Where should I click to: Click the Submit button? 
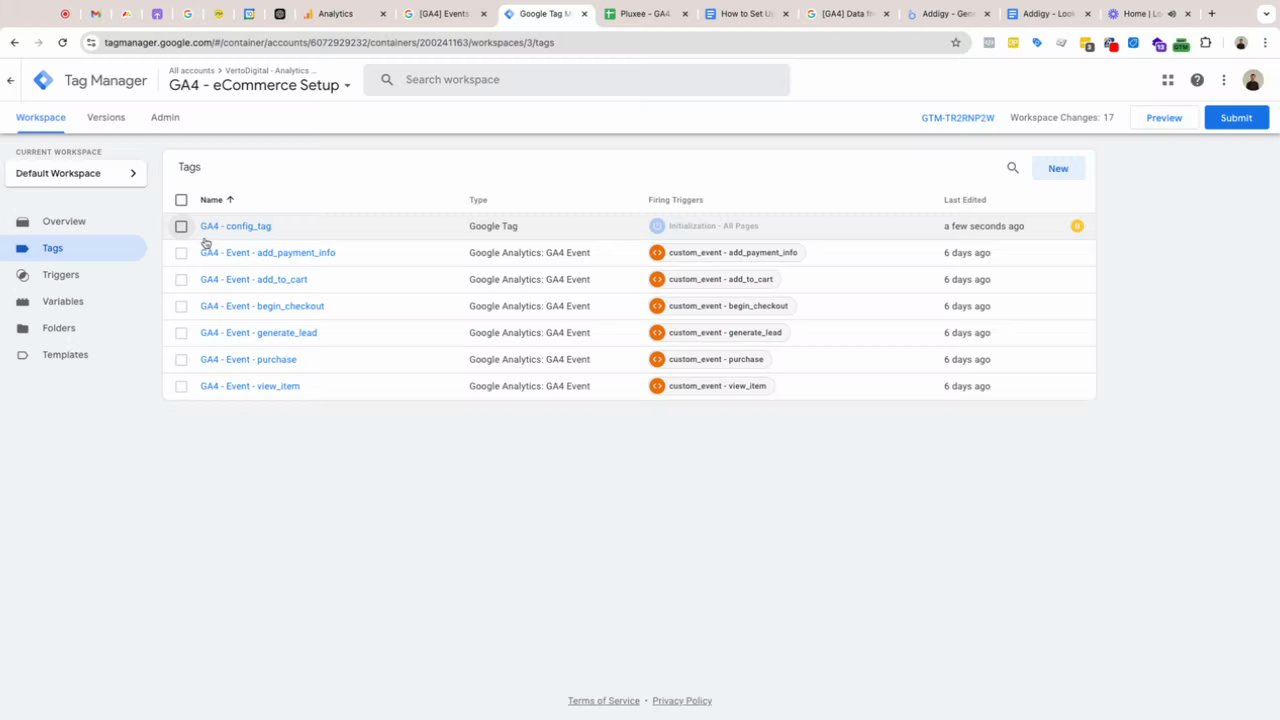[x=1236, y=118]
